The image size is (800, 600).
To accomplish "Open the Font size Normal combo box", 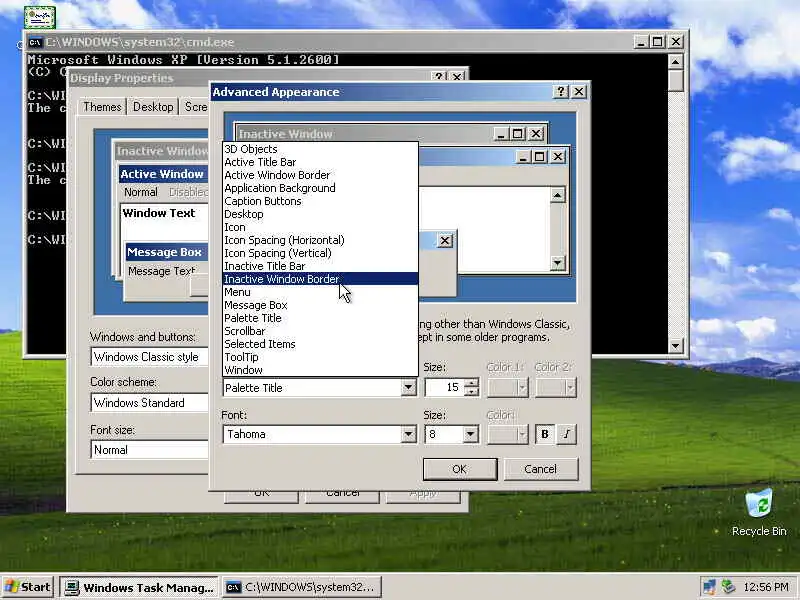I will click(x=149, y=450).
